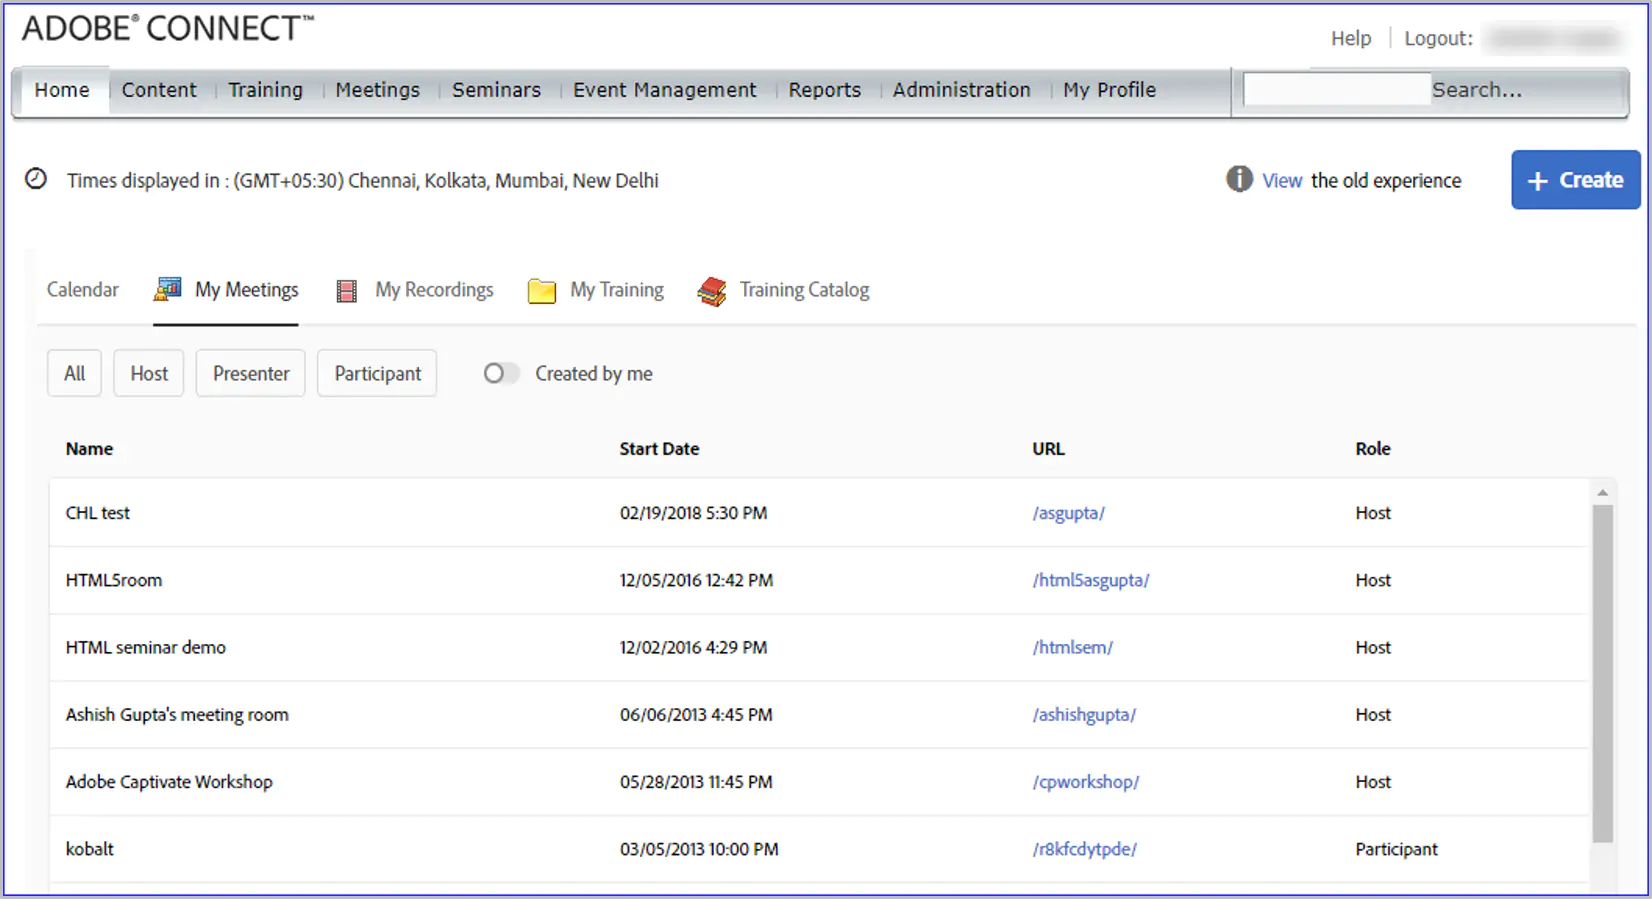
Task: Open the Event Management menu
Action: pos(664,90)
